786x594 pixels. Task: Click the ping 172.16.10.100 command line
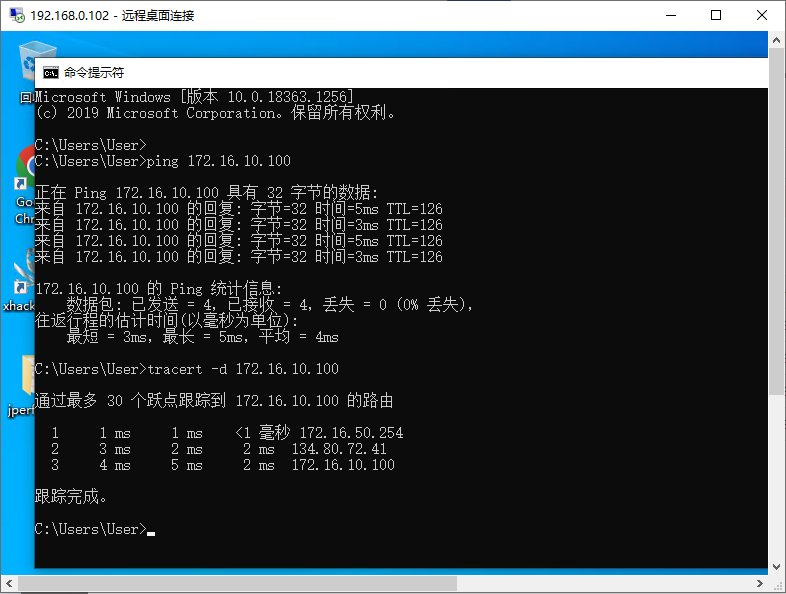pos(162,161)
